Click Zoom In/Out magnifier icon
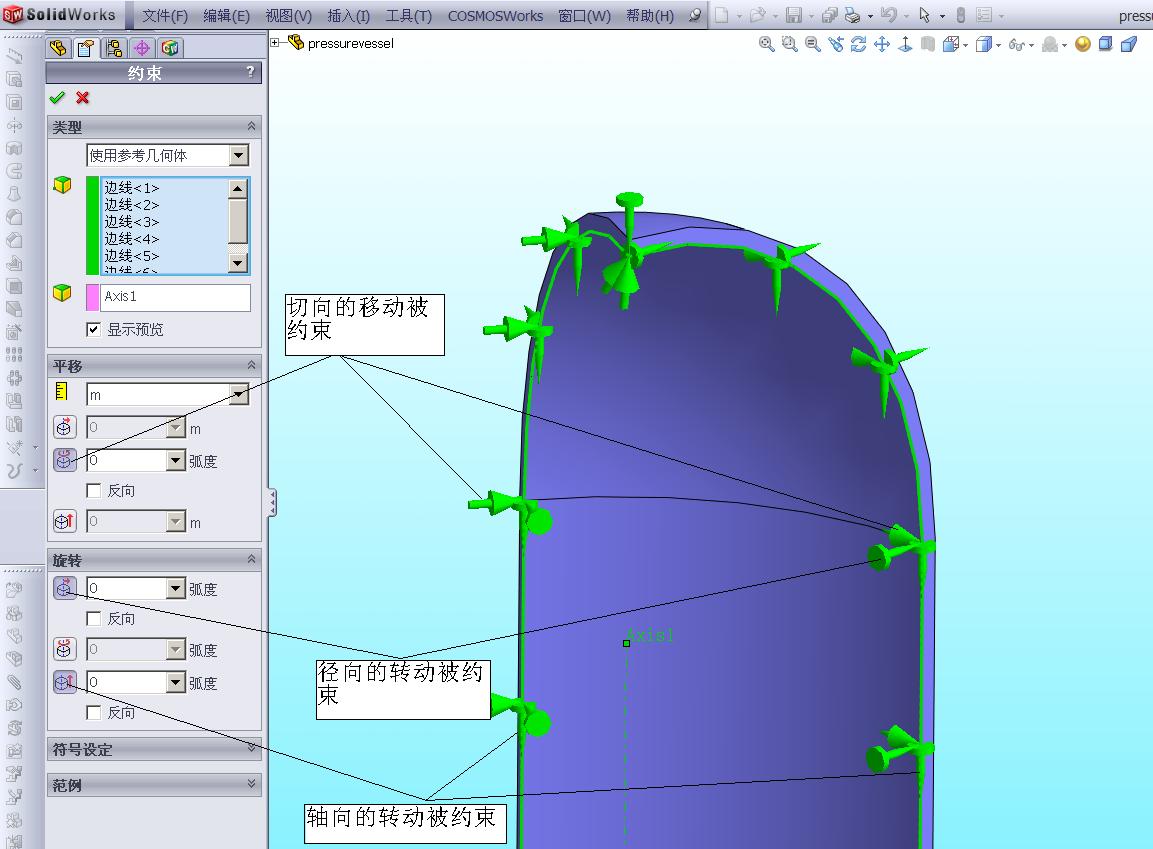This screenshot has width=1153, height=849. (813, 44)
